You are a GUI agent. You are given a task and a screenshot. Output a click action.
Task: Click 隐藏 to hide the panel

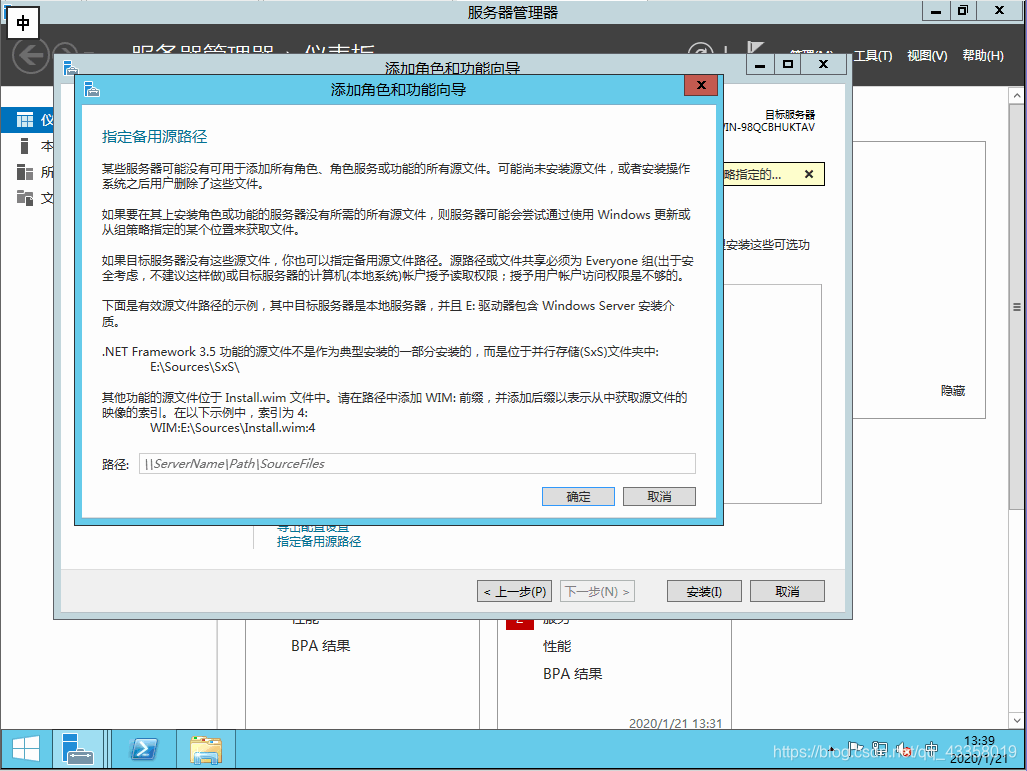tap(953, 391)
